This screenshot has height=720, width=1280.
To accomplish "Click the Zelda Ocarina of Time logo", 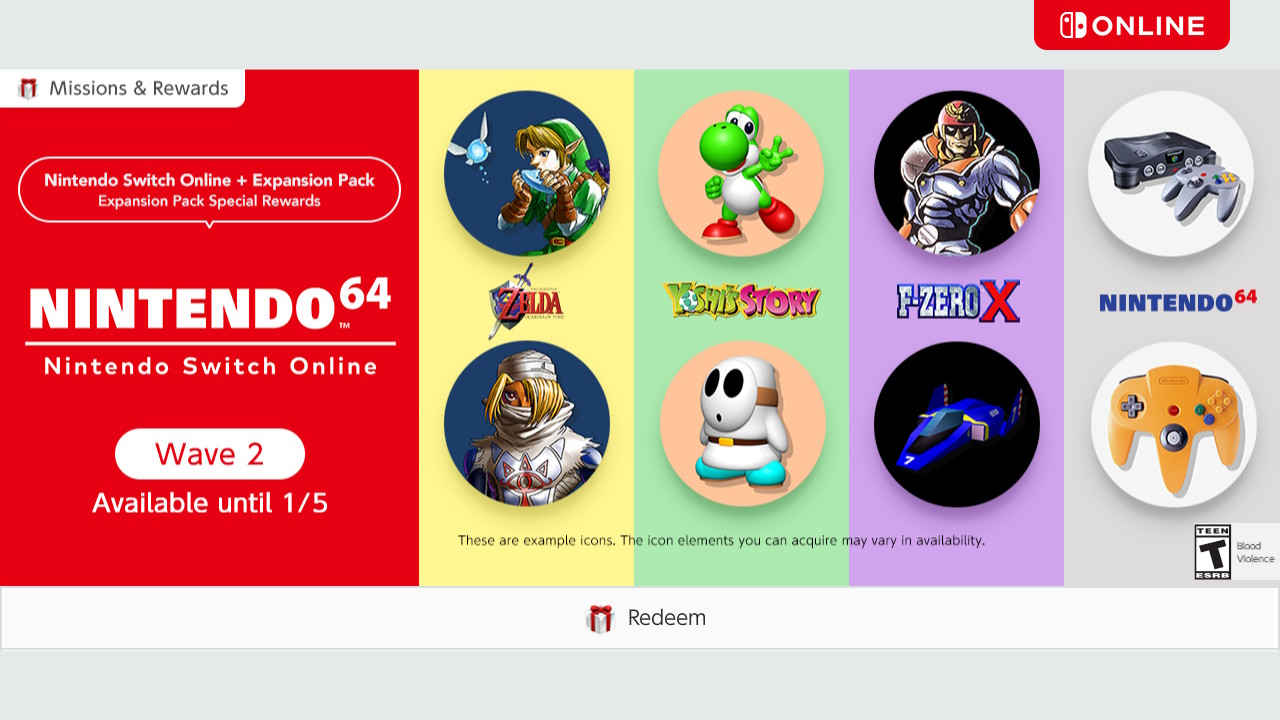I will coord(526,300).
